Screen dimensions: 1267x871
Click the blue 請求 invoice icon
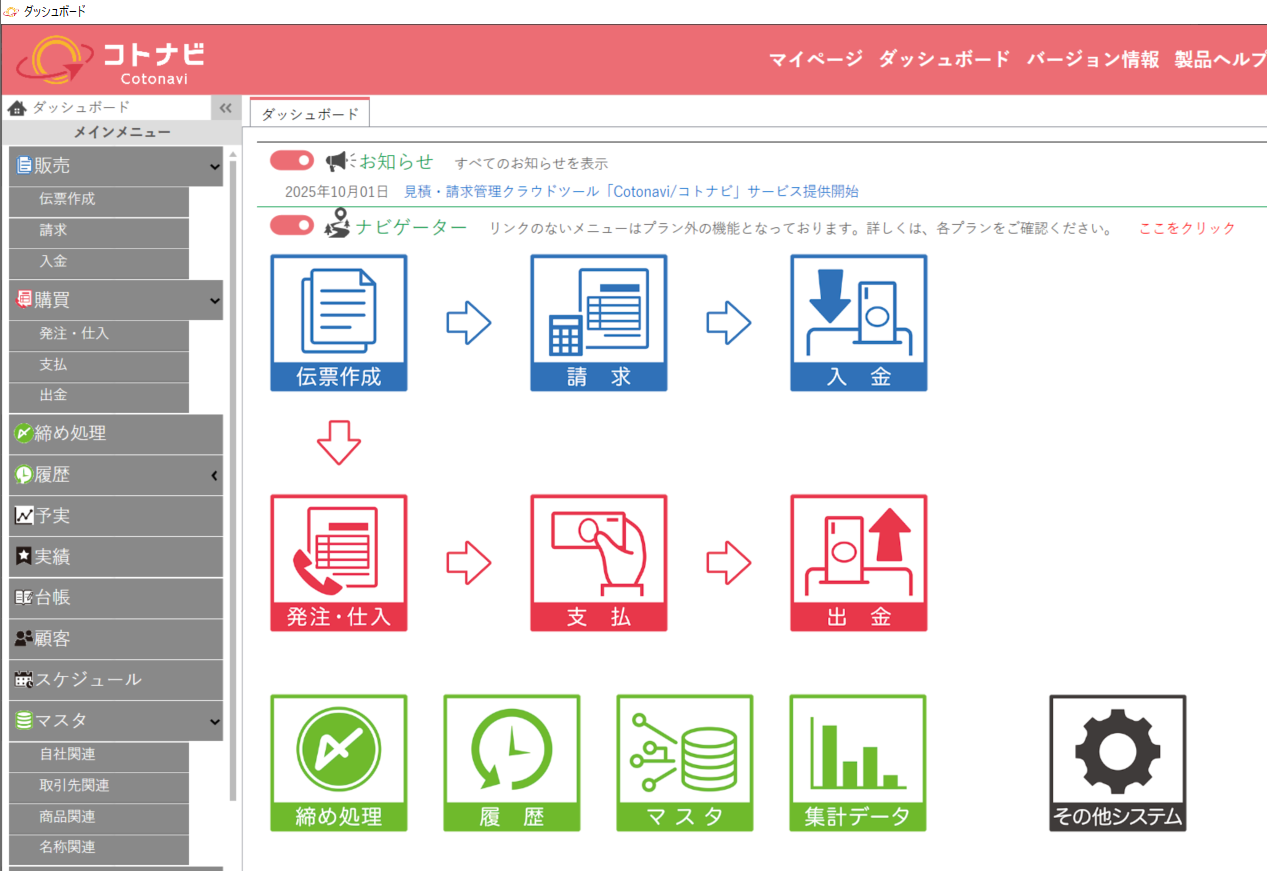click(598, 322)
